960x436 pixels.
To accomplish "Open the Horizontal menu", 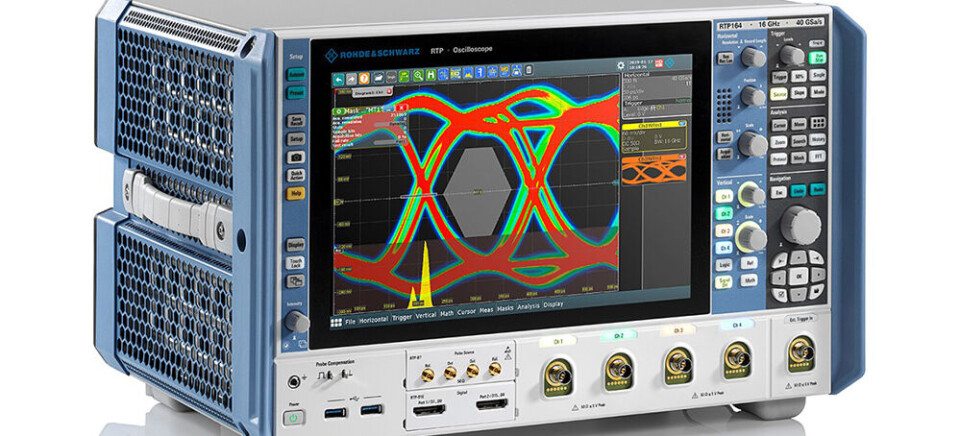I will click(x=373, y=319).
